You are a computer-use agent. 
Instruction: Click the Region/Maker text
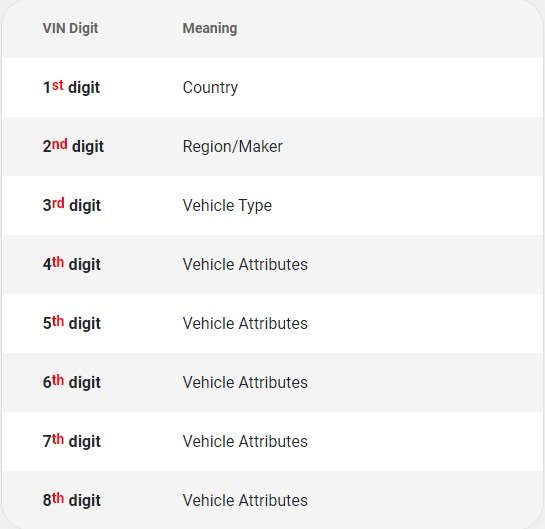click(x=233, y=146)
